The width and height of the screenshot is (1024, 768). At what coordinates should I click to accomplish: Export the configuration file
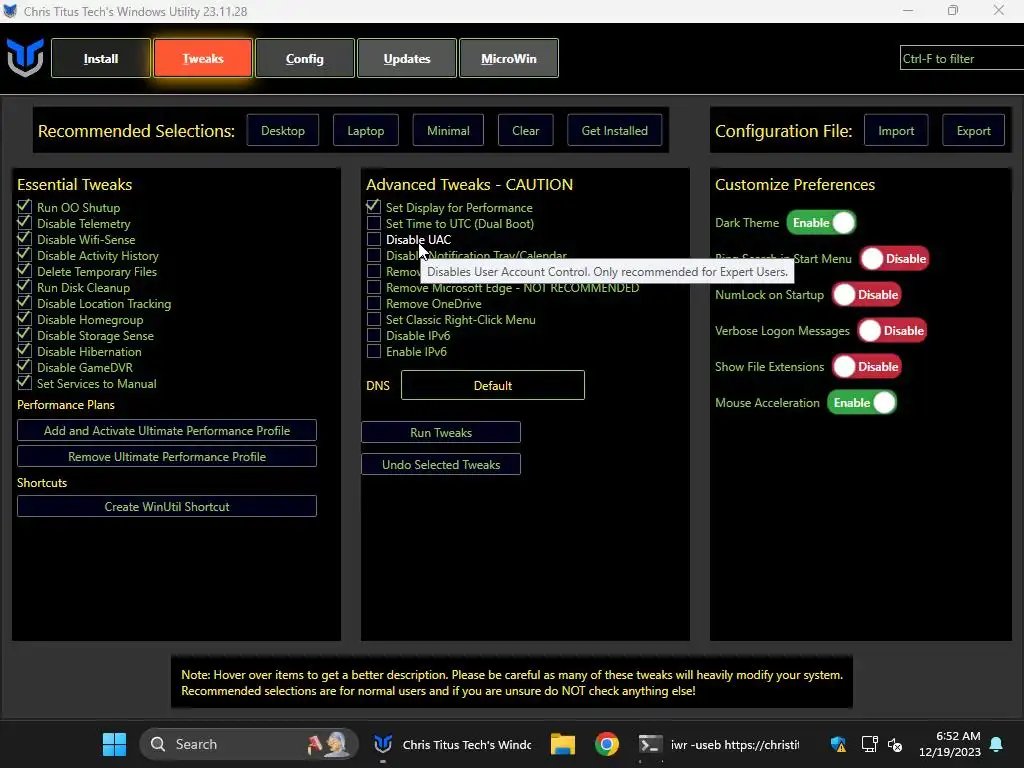973,131
